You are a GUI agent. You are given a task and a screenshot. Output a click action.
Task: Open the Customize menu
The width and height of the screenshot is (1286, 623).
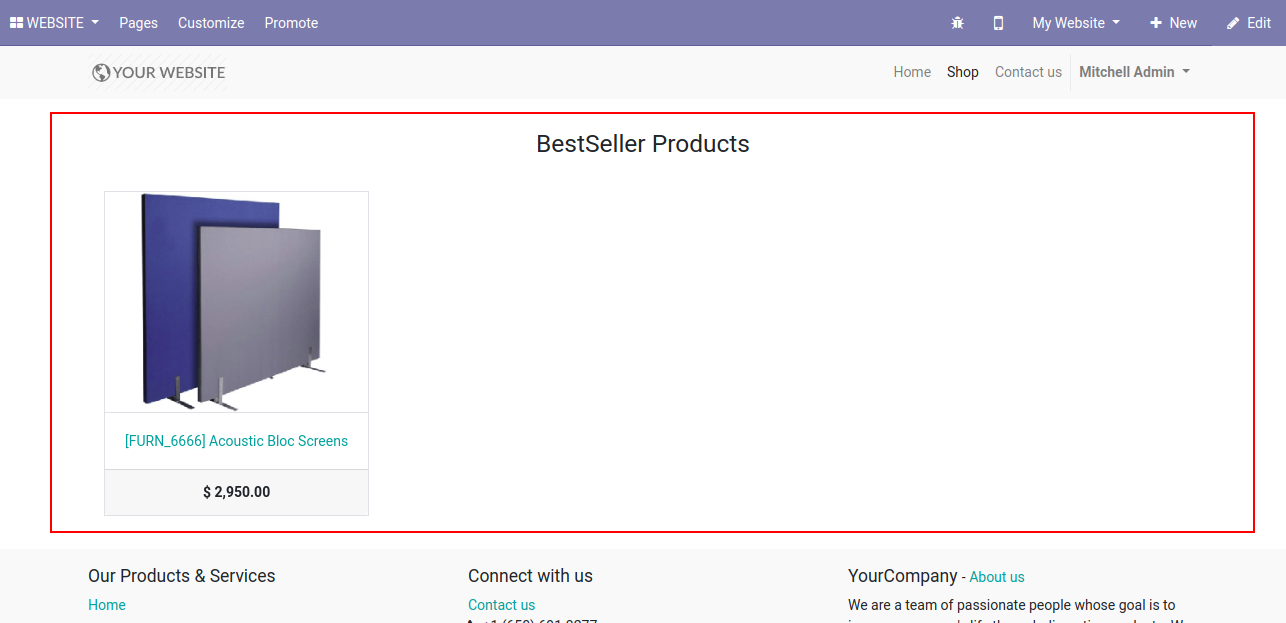pos(211,23)
